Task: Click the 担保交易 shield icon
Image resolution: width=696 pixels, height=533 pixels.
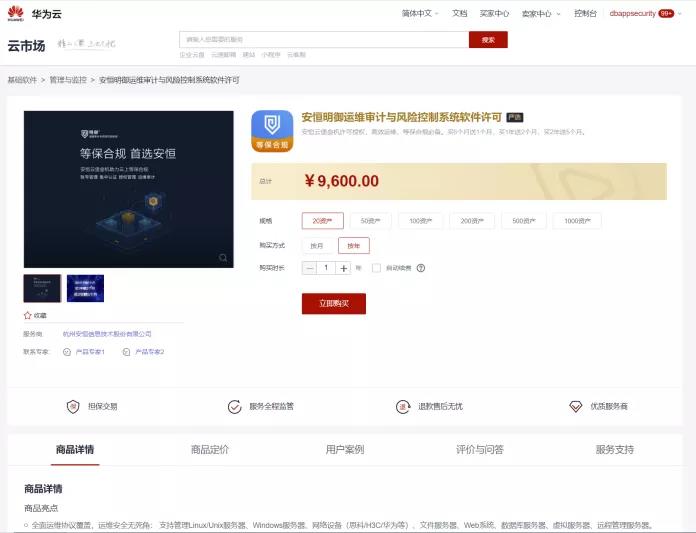Action: [73, 407]
